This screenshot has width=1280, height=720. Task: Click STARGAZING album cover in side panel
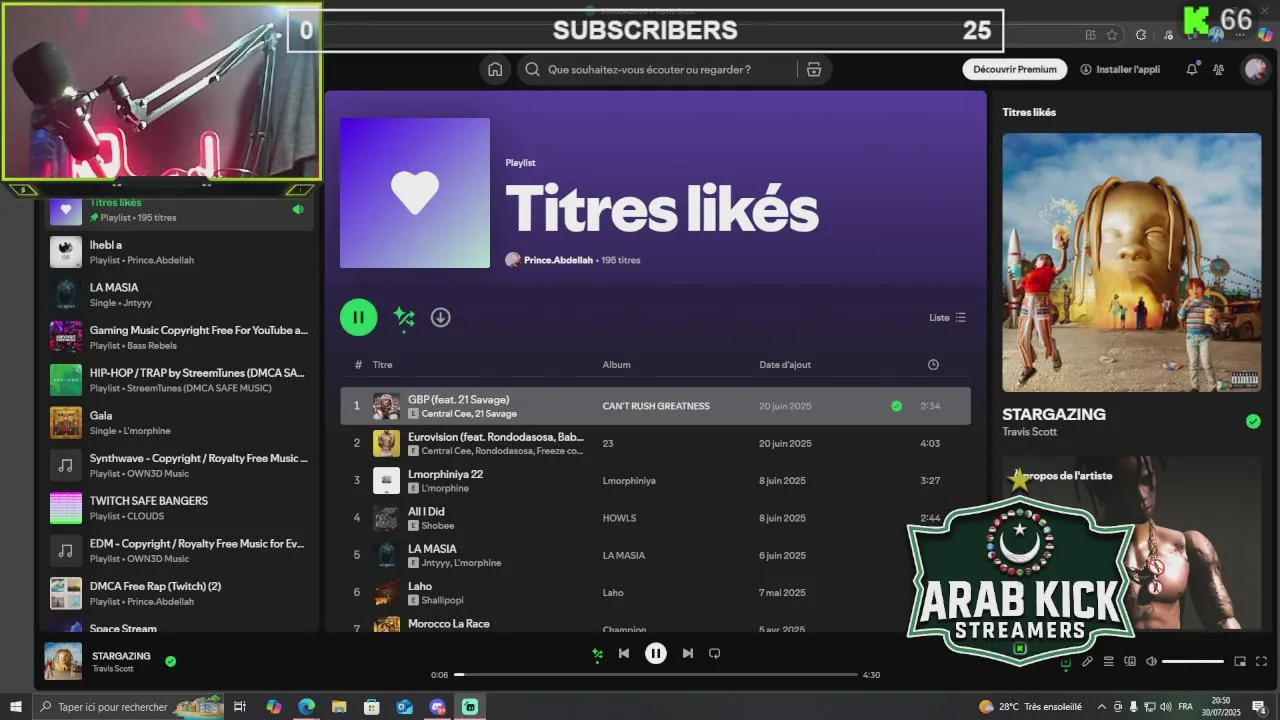[1132, 262]
